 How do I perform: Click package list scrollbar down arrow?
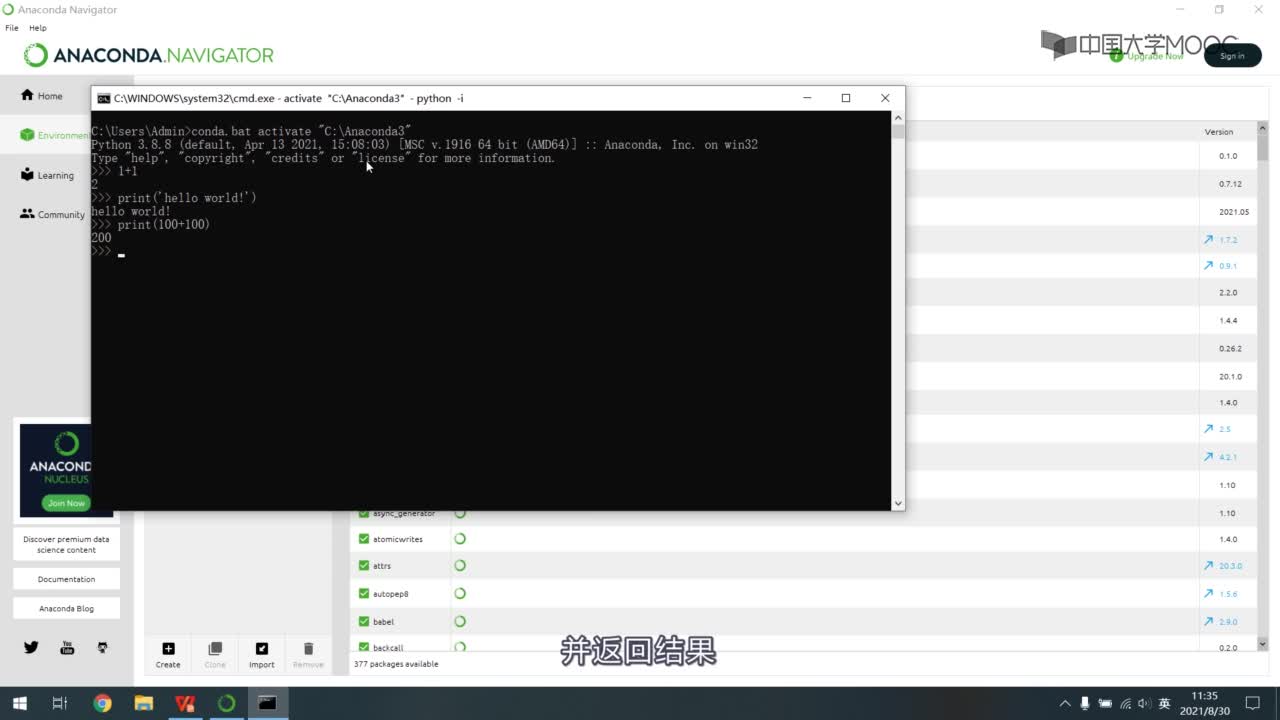[x=1262, y=644]
